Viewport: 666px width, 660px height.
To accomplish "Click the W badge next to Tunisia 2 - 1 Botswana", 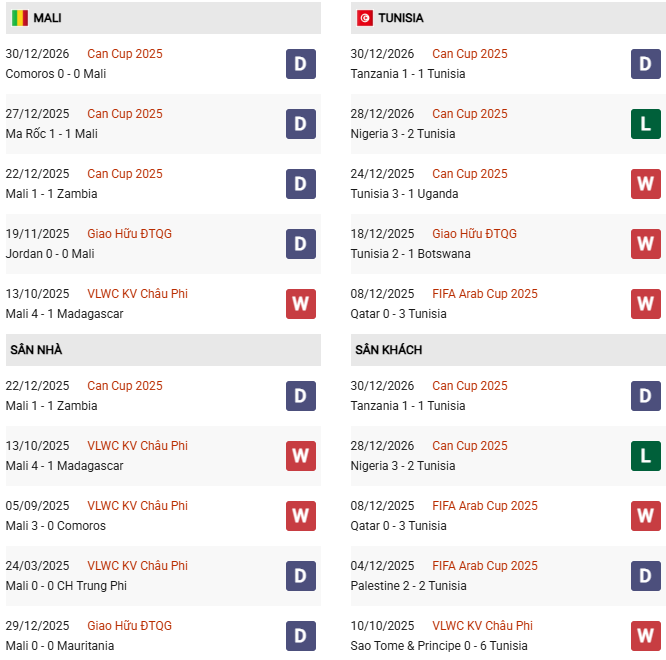I will [646, 244].
